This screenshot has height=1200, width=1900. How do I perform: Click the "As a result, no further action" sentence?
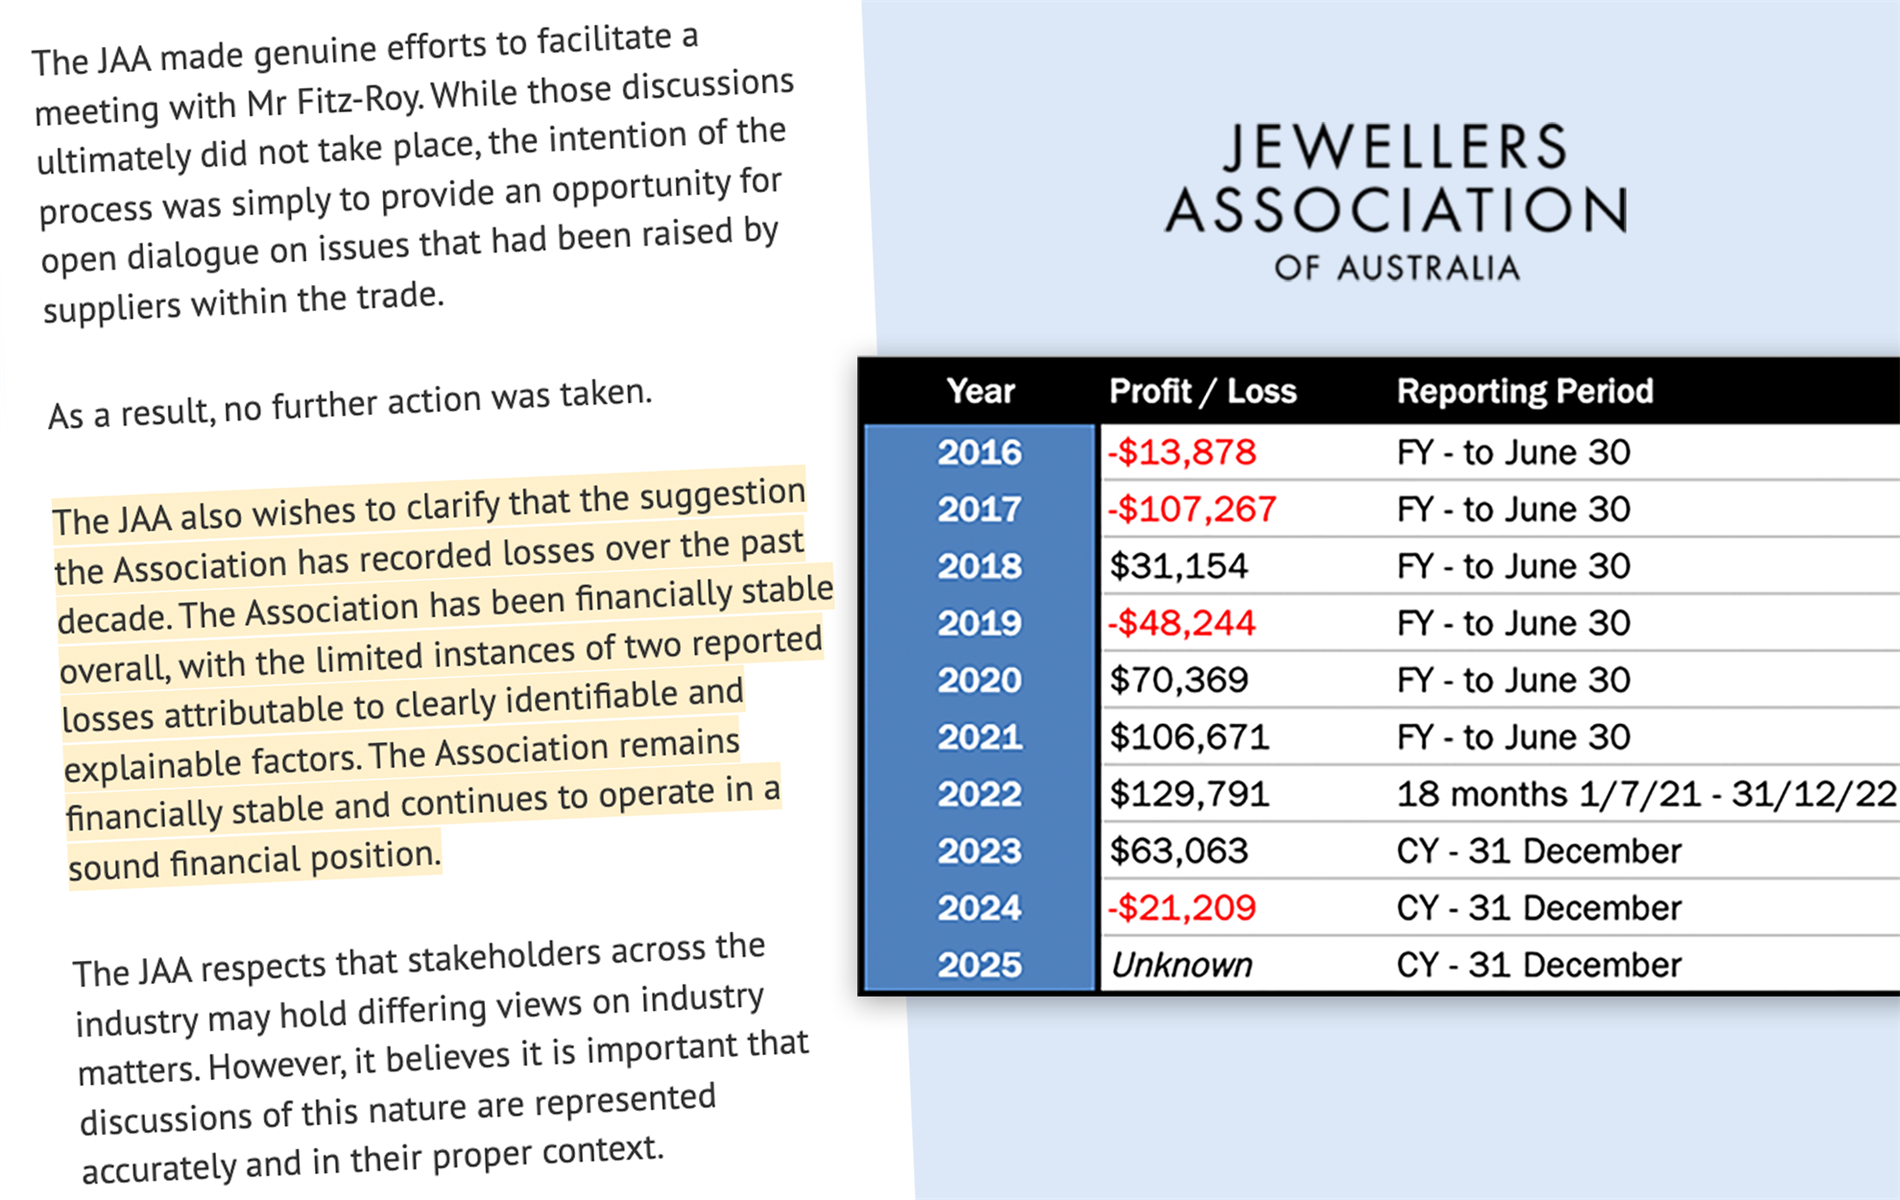pos(350,404)
